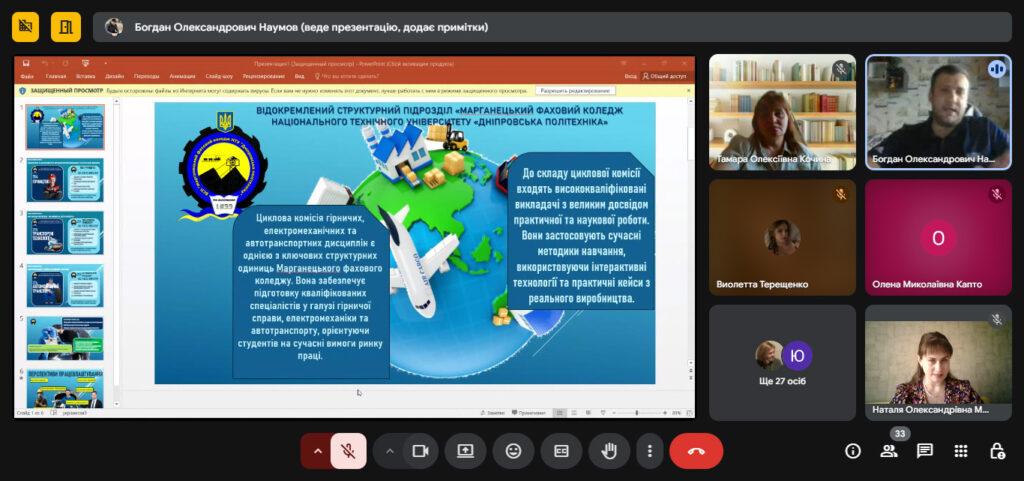Viewport: 1024px width, 481px height.
Task: Click the PowerPoint save icon in title bar
Action: 26,63
